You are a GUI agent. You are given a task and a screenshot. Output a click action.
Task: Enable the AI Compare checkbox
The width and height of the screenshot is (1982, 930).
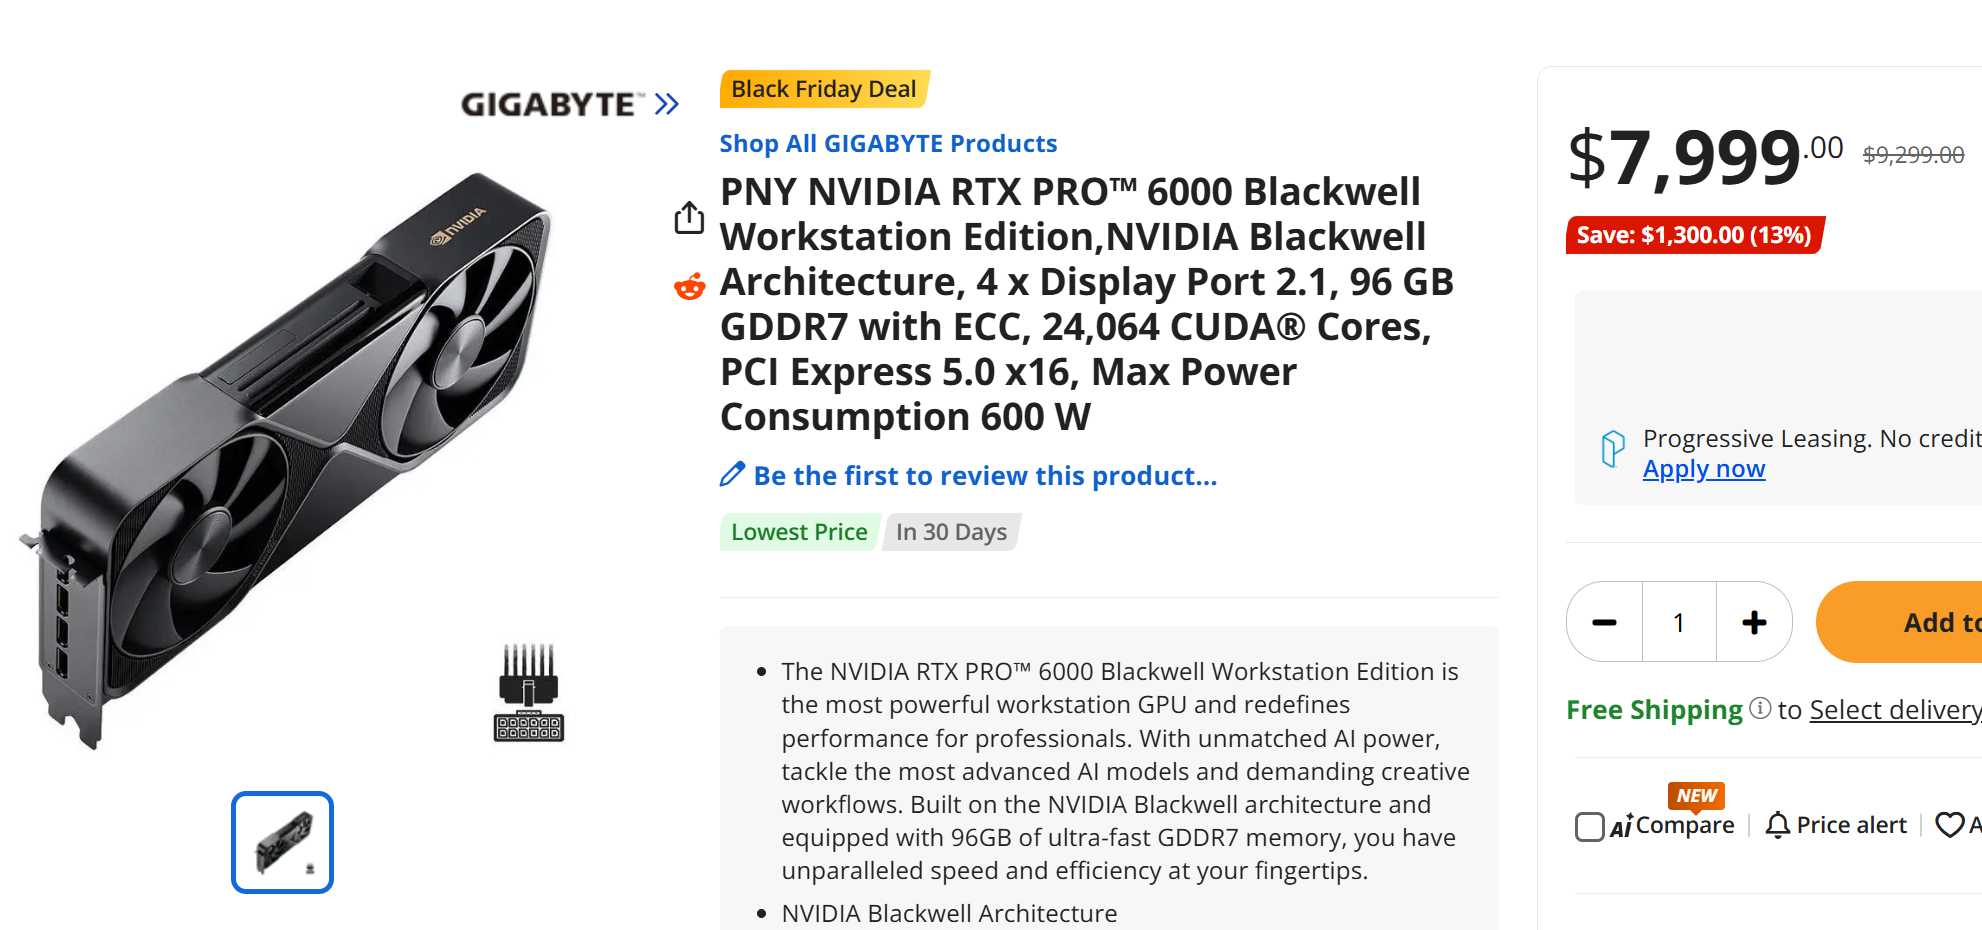[x=1589, y=827]
